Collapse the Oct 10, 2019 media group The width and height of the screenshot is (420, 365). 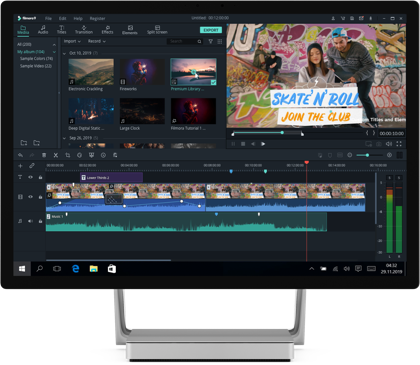pyautogui.click(x=64, y=53)
